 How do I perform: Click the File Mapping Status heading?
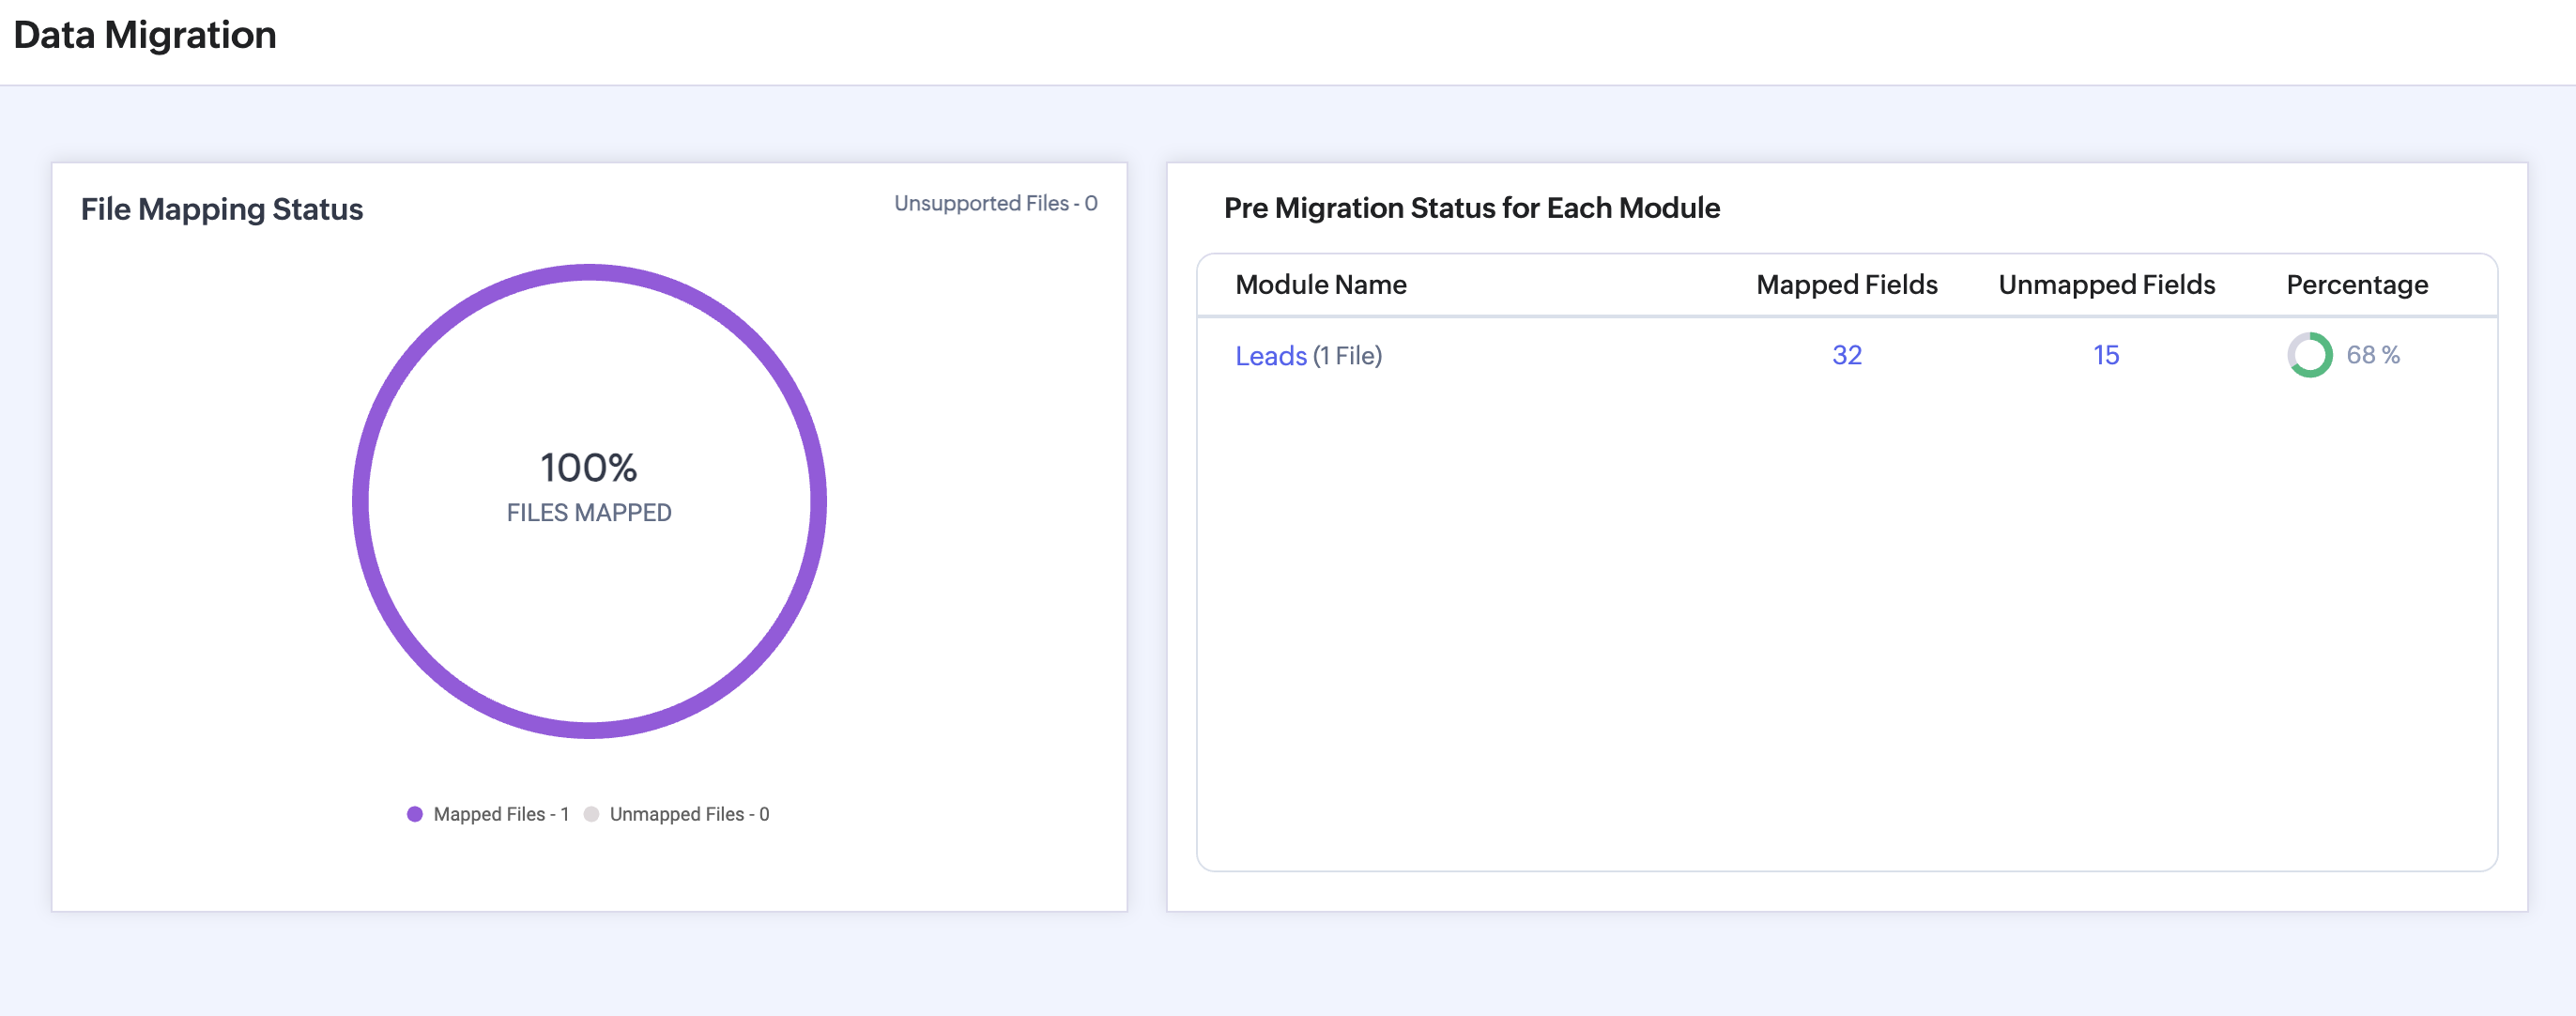pos(222,209)
